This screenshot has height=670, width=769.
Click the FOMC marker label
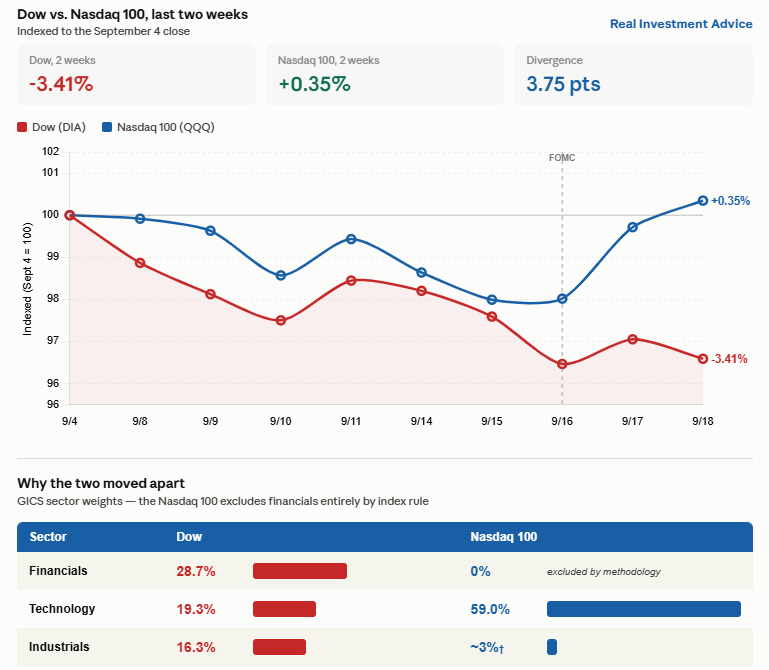pos(562,158)
